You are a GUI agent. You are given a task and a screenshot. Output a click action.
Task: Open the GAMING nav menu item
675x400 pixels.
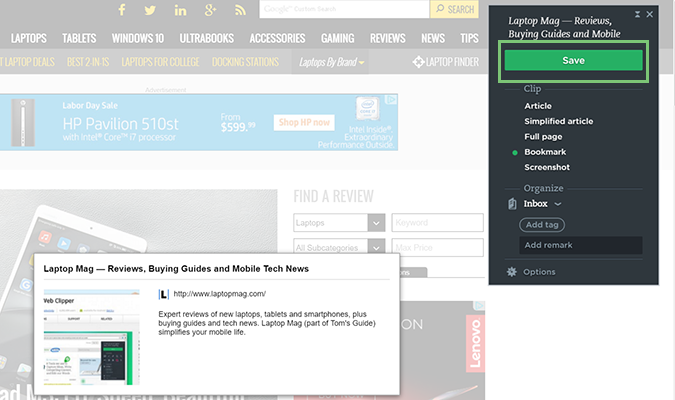click(x=338, y=38)
